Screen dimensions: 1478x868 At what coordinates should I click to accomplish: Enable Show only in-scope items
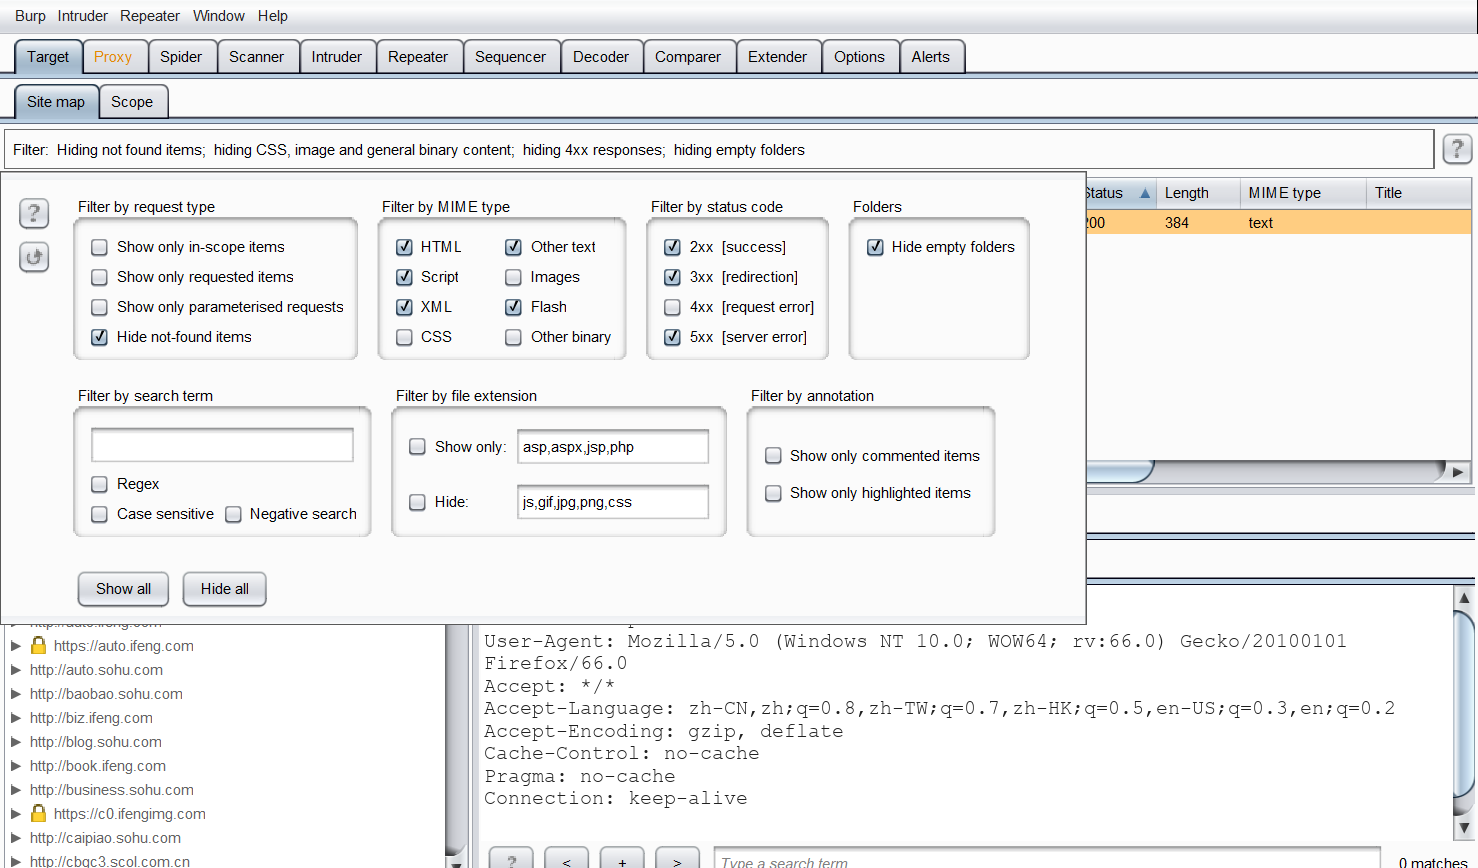[x=99, y=247]
